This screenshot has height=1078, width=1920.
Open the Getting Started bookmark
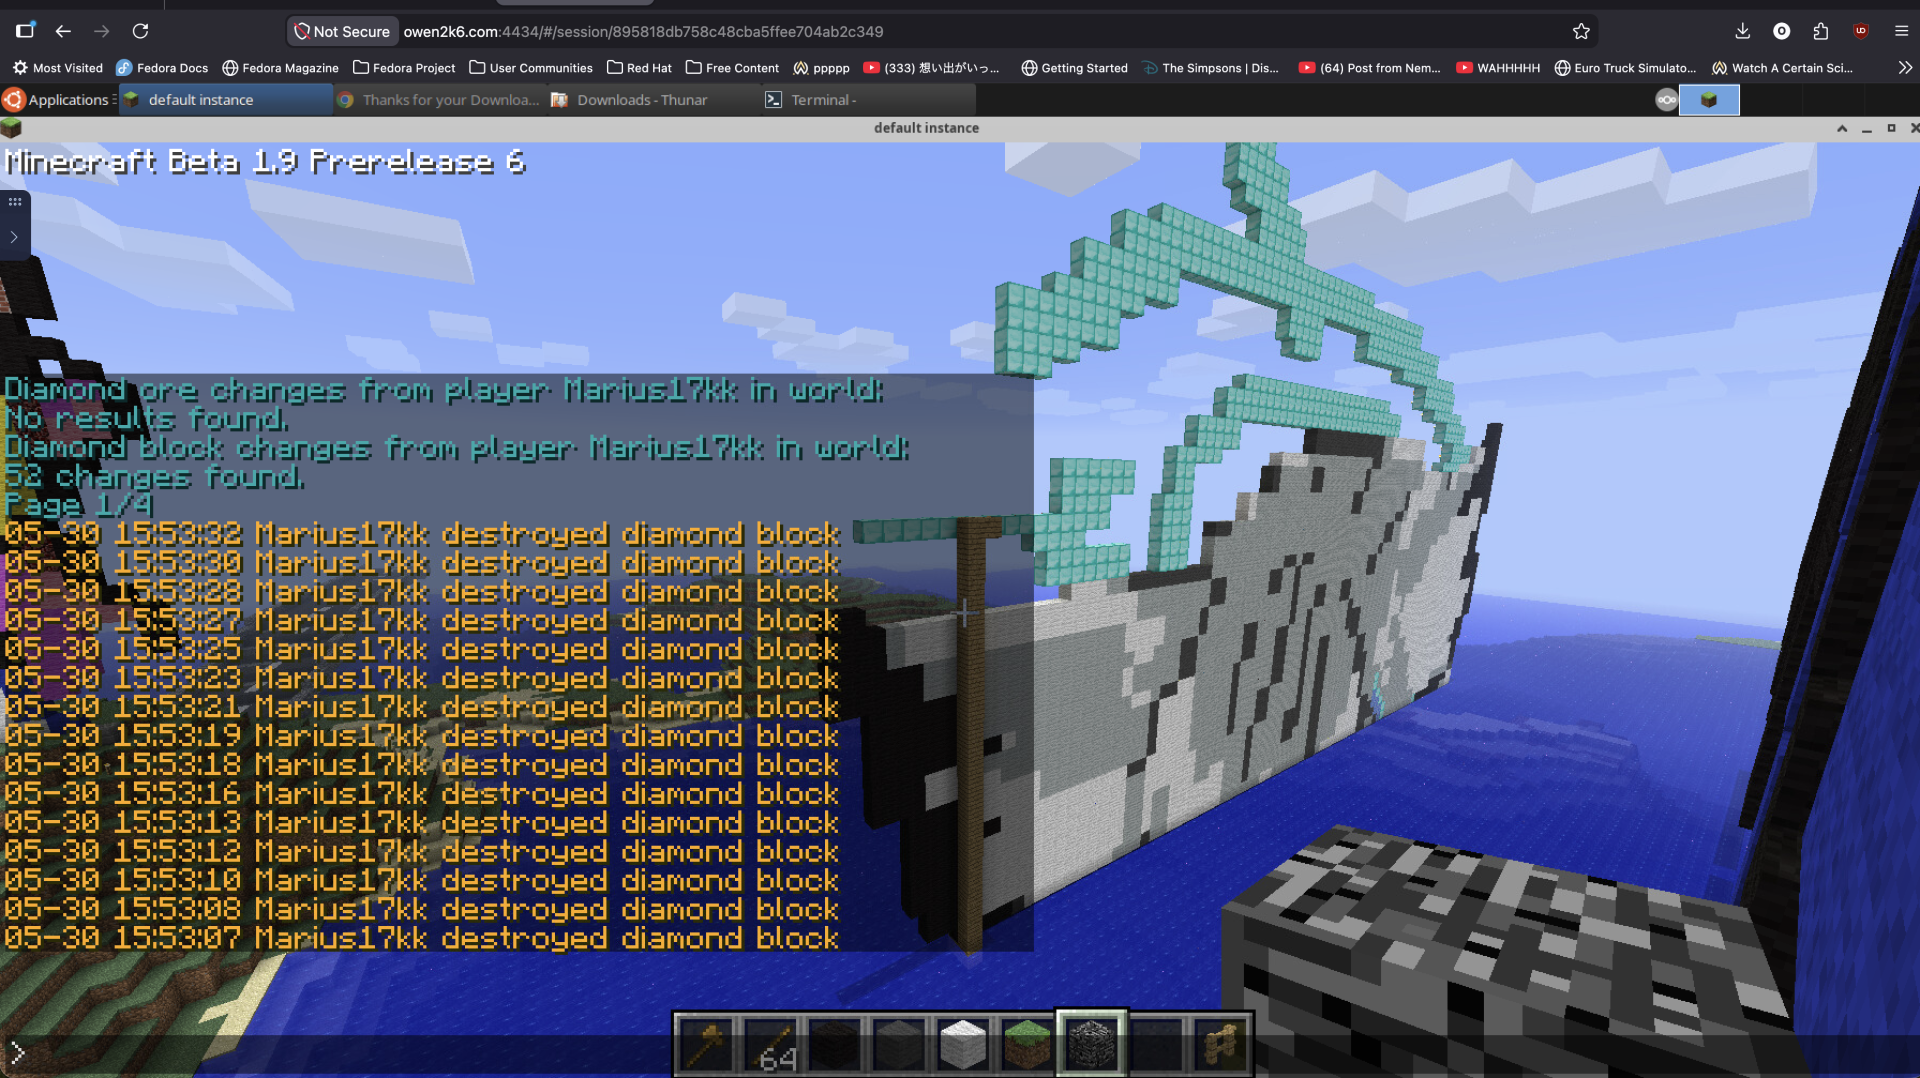tap(1074, 68)
